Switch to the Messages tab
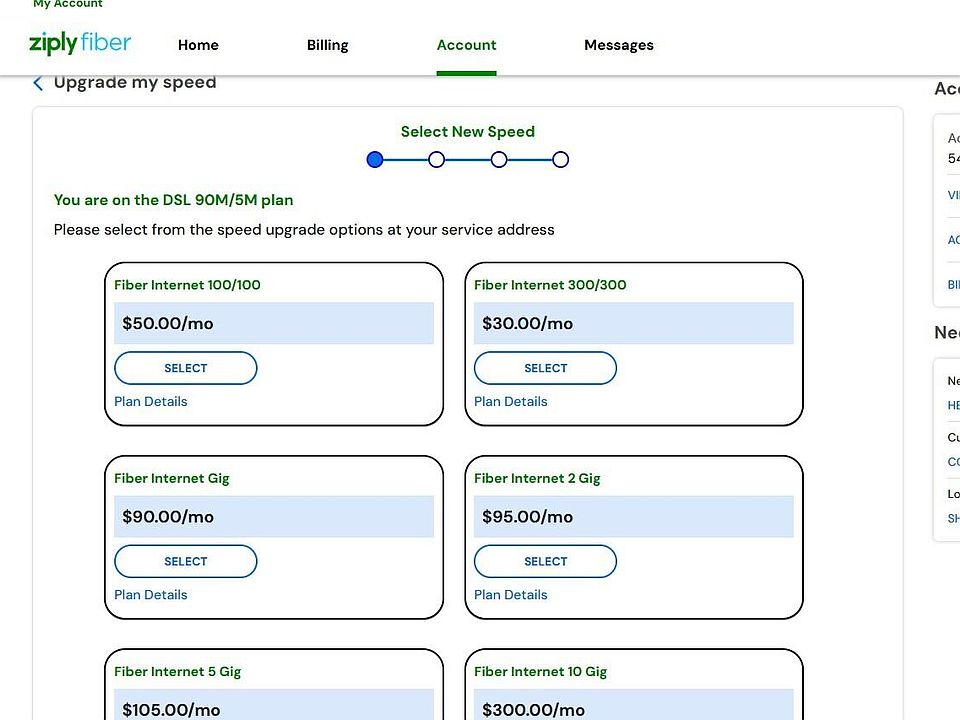The height and width of the screenshot is (720, 960). pos(618,45)
